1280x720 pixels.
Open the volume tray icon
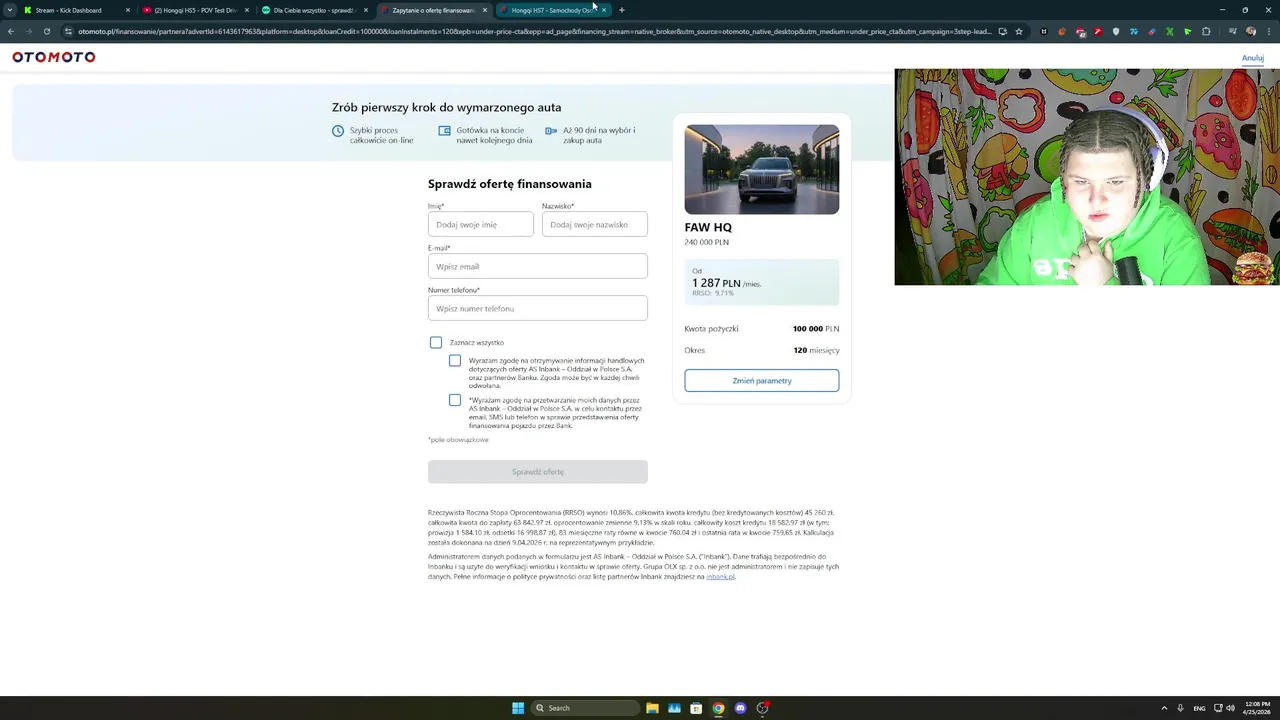[x=1230, y=708]
